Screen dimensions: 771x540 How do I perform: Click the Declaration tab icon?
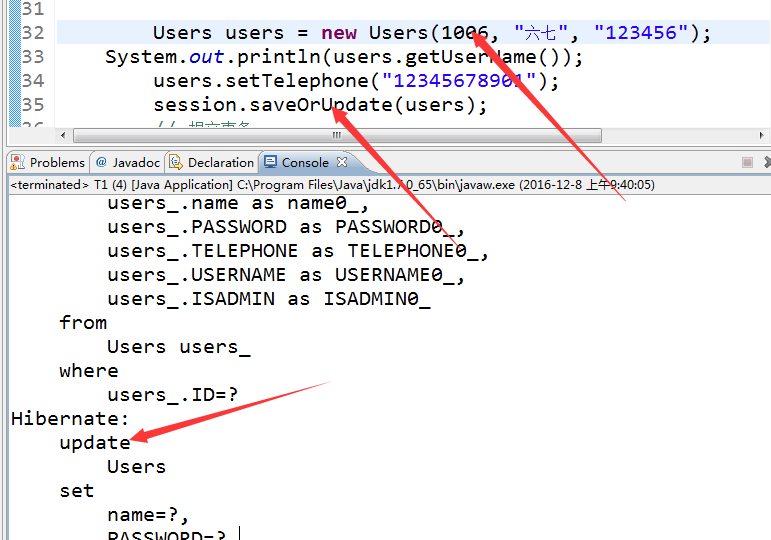(x=175, y=162)
